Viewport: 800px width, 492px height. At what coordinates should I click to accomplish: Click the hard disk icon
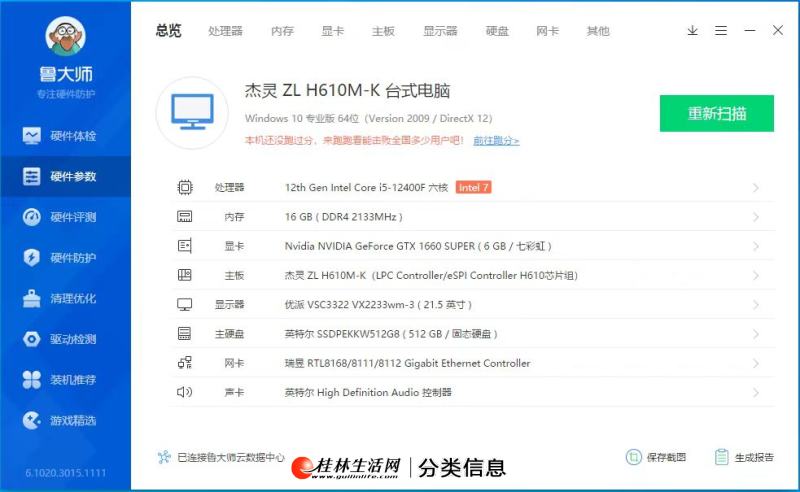[x=185, y=334]
